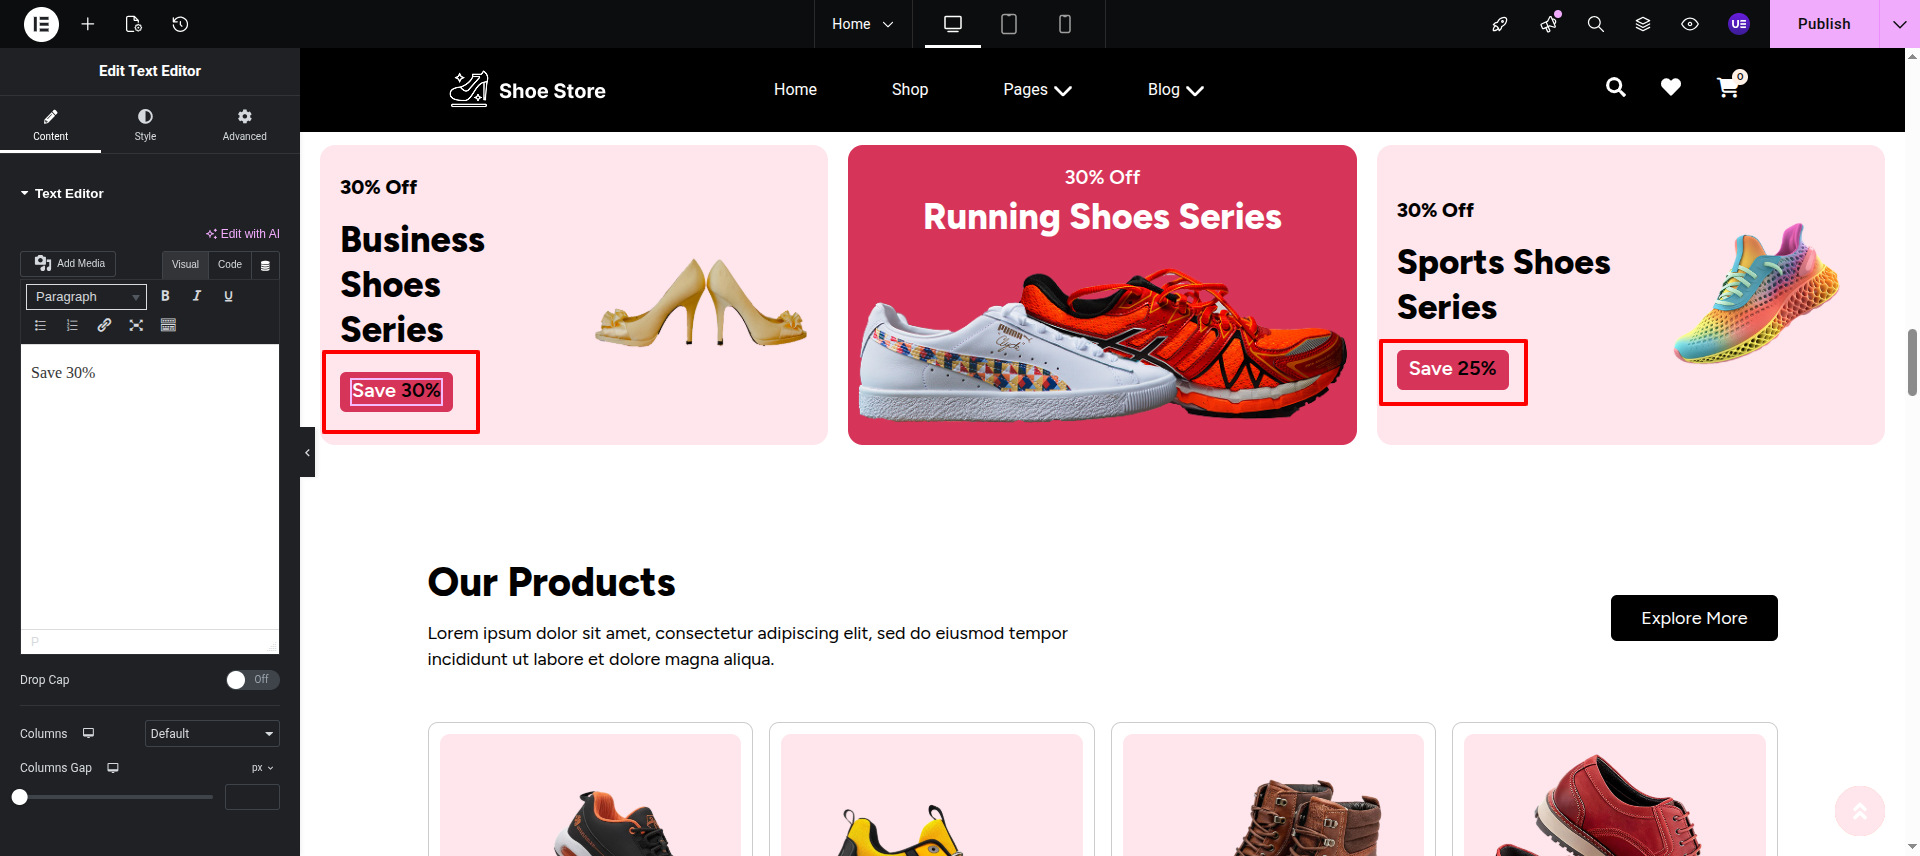Open Finder search icon in top bar
Viewport: 1920px width, 856px height.
tap(1595, 24)
